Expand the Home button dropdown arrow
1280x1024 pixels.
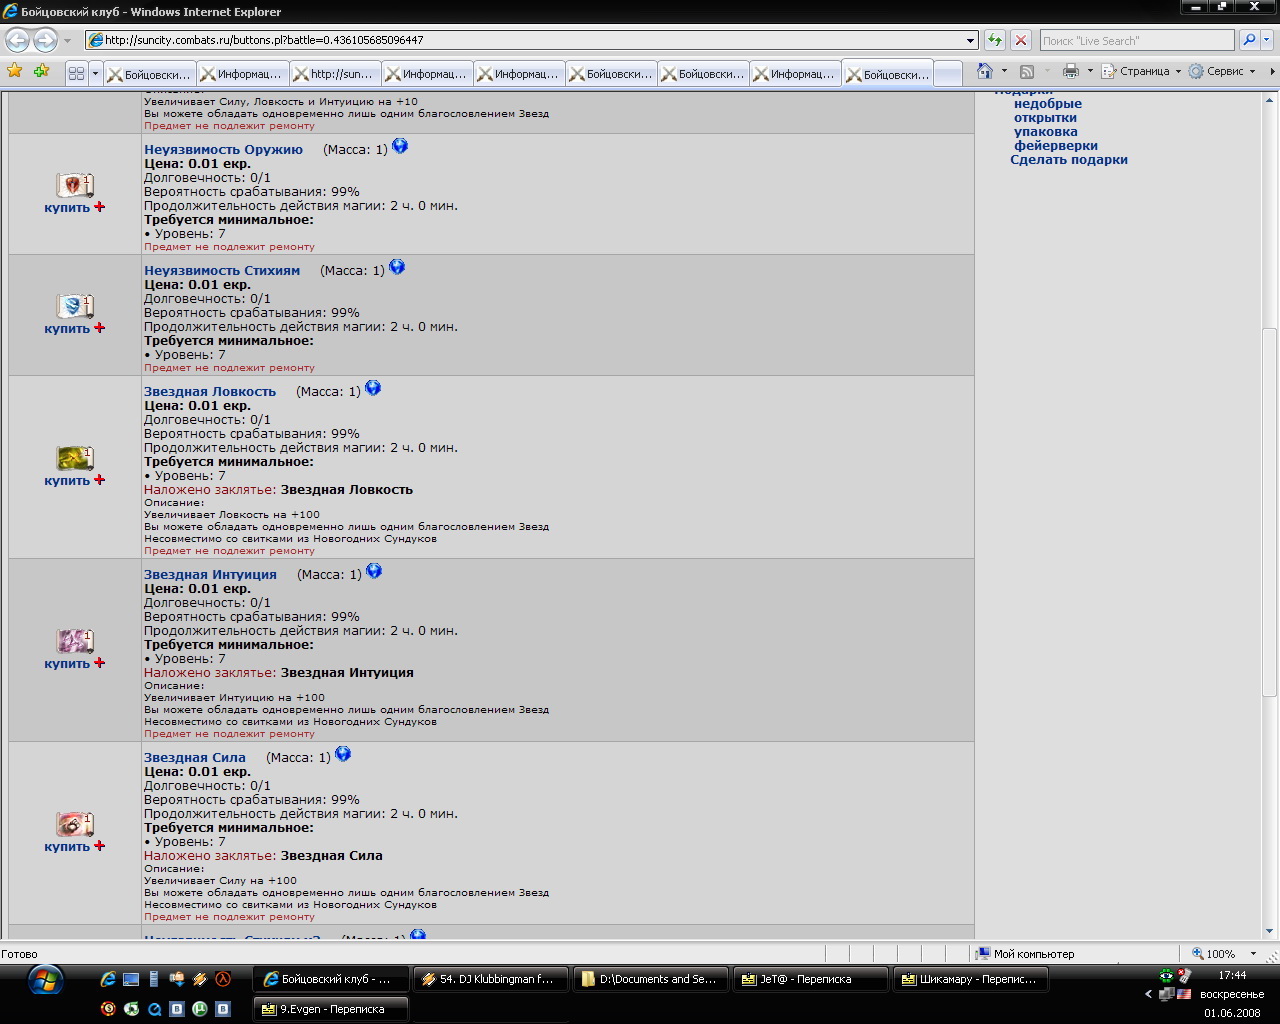[x=1004, y=71]
